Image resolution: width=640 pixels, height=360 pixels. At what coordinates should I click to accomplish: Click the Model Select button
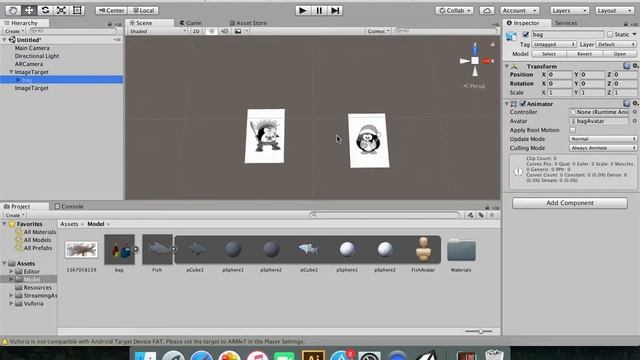pyautogui.click(x=549, y=54)
